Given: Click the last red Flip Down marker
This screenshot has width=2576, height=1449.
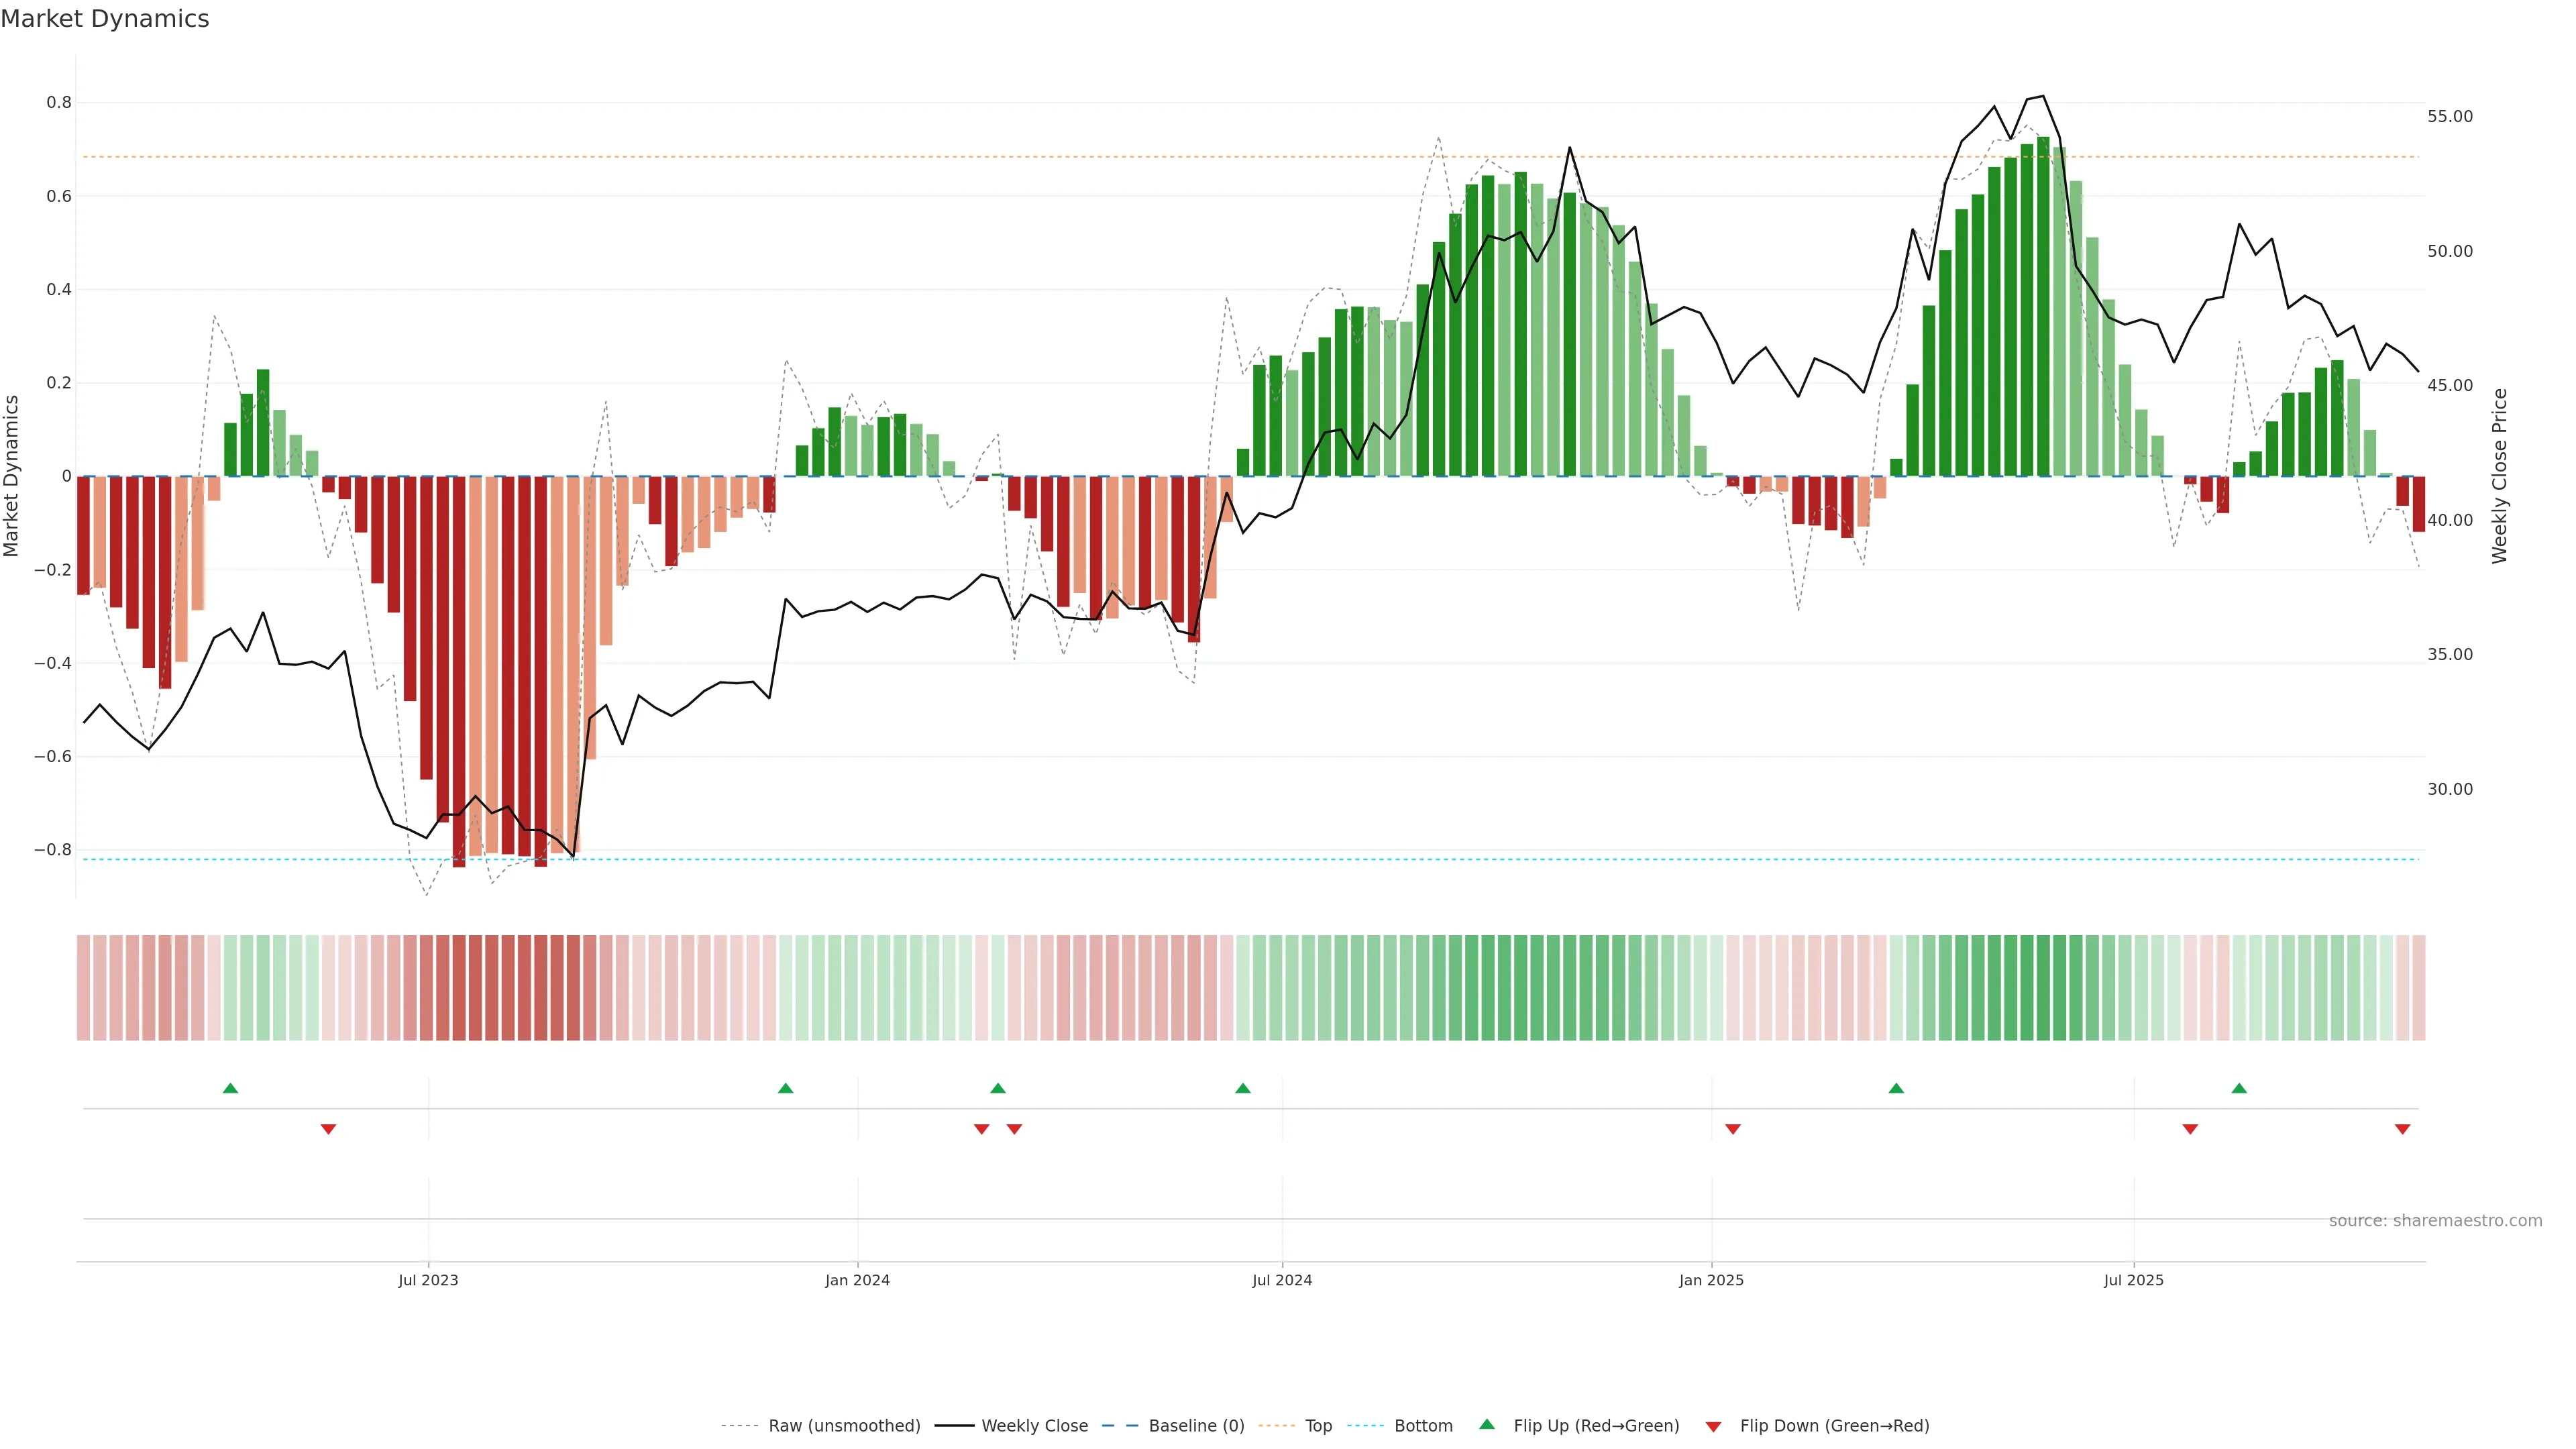Looking at the screenshot, I should tap(2402, 1129).
